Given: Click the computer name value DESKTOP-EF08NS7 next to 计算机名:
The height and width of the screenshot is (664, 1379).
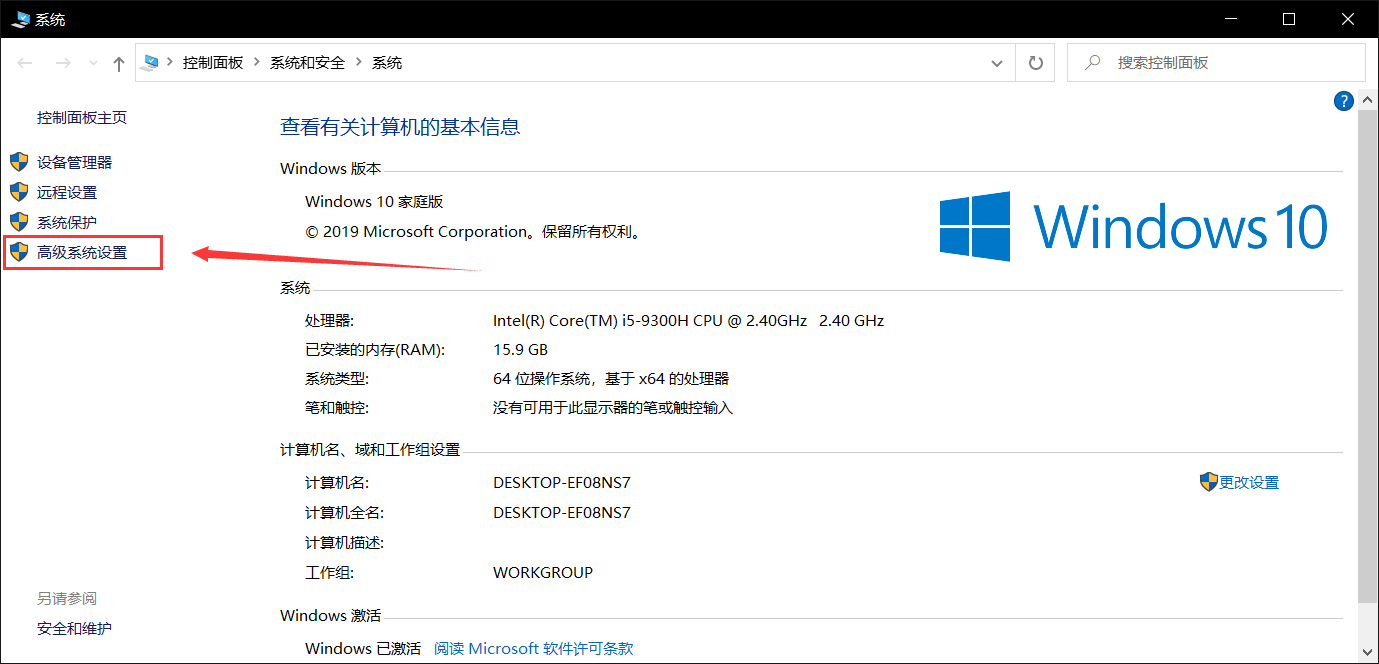Looking at the screenshot, I should tap(562, 482).
